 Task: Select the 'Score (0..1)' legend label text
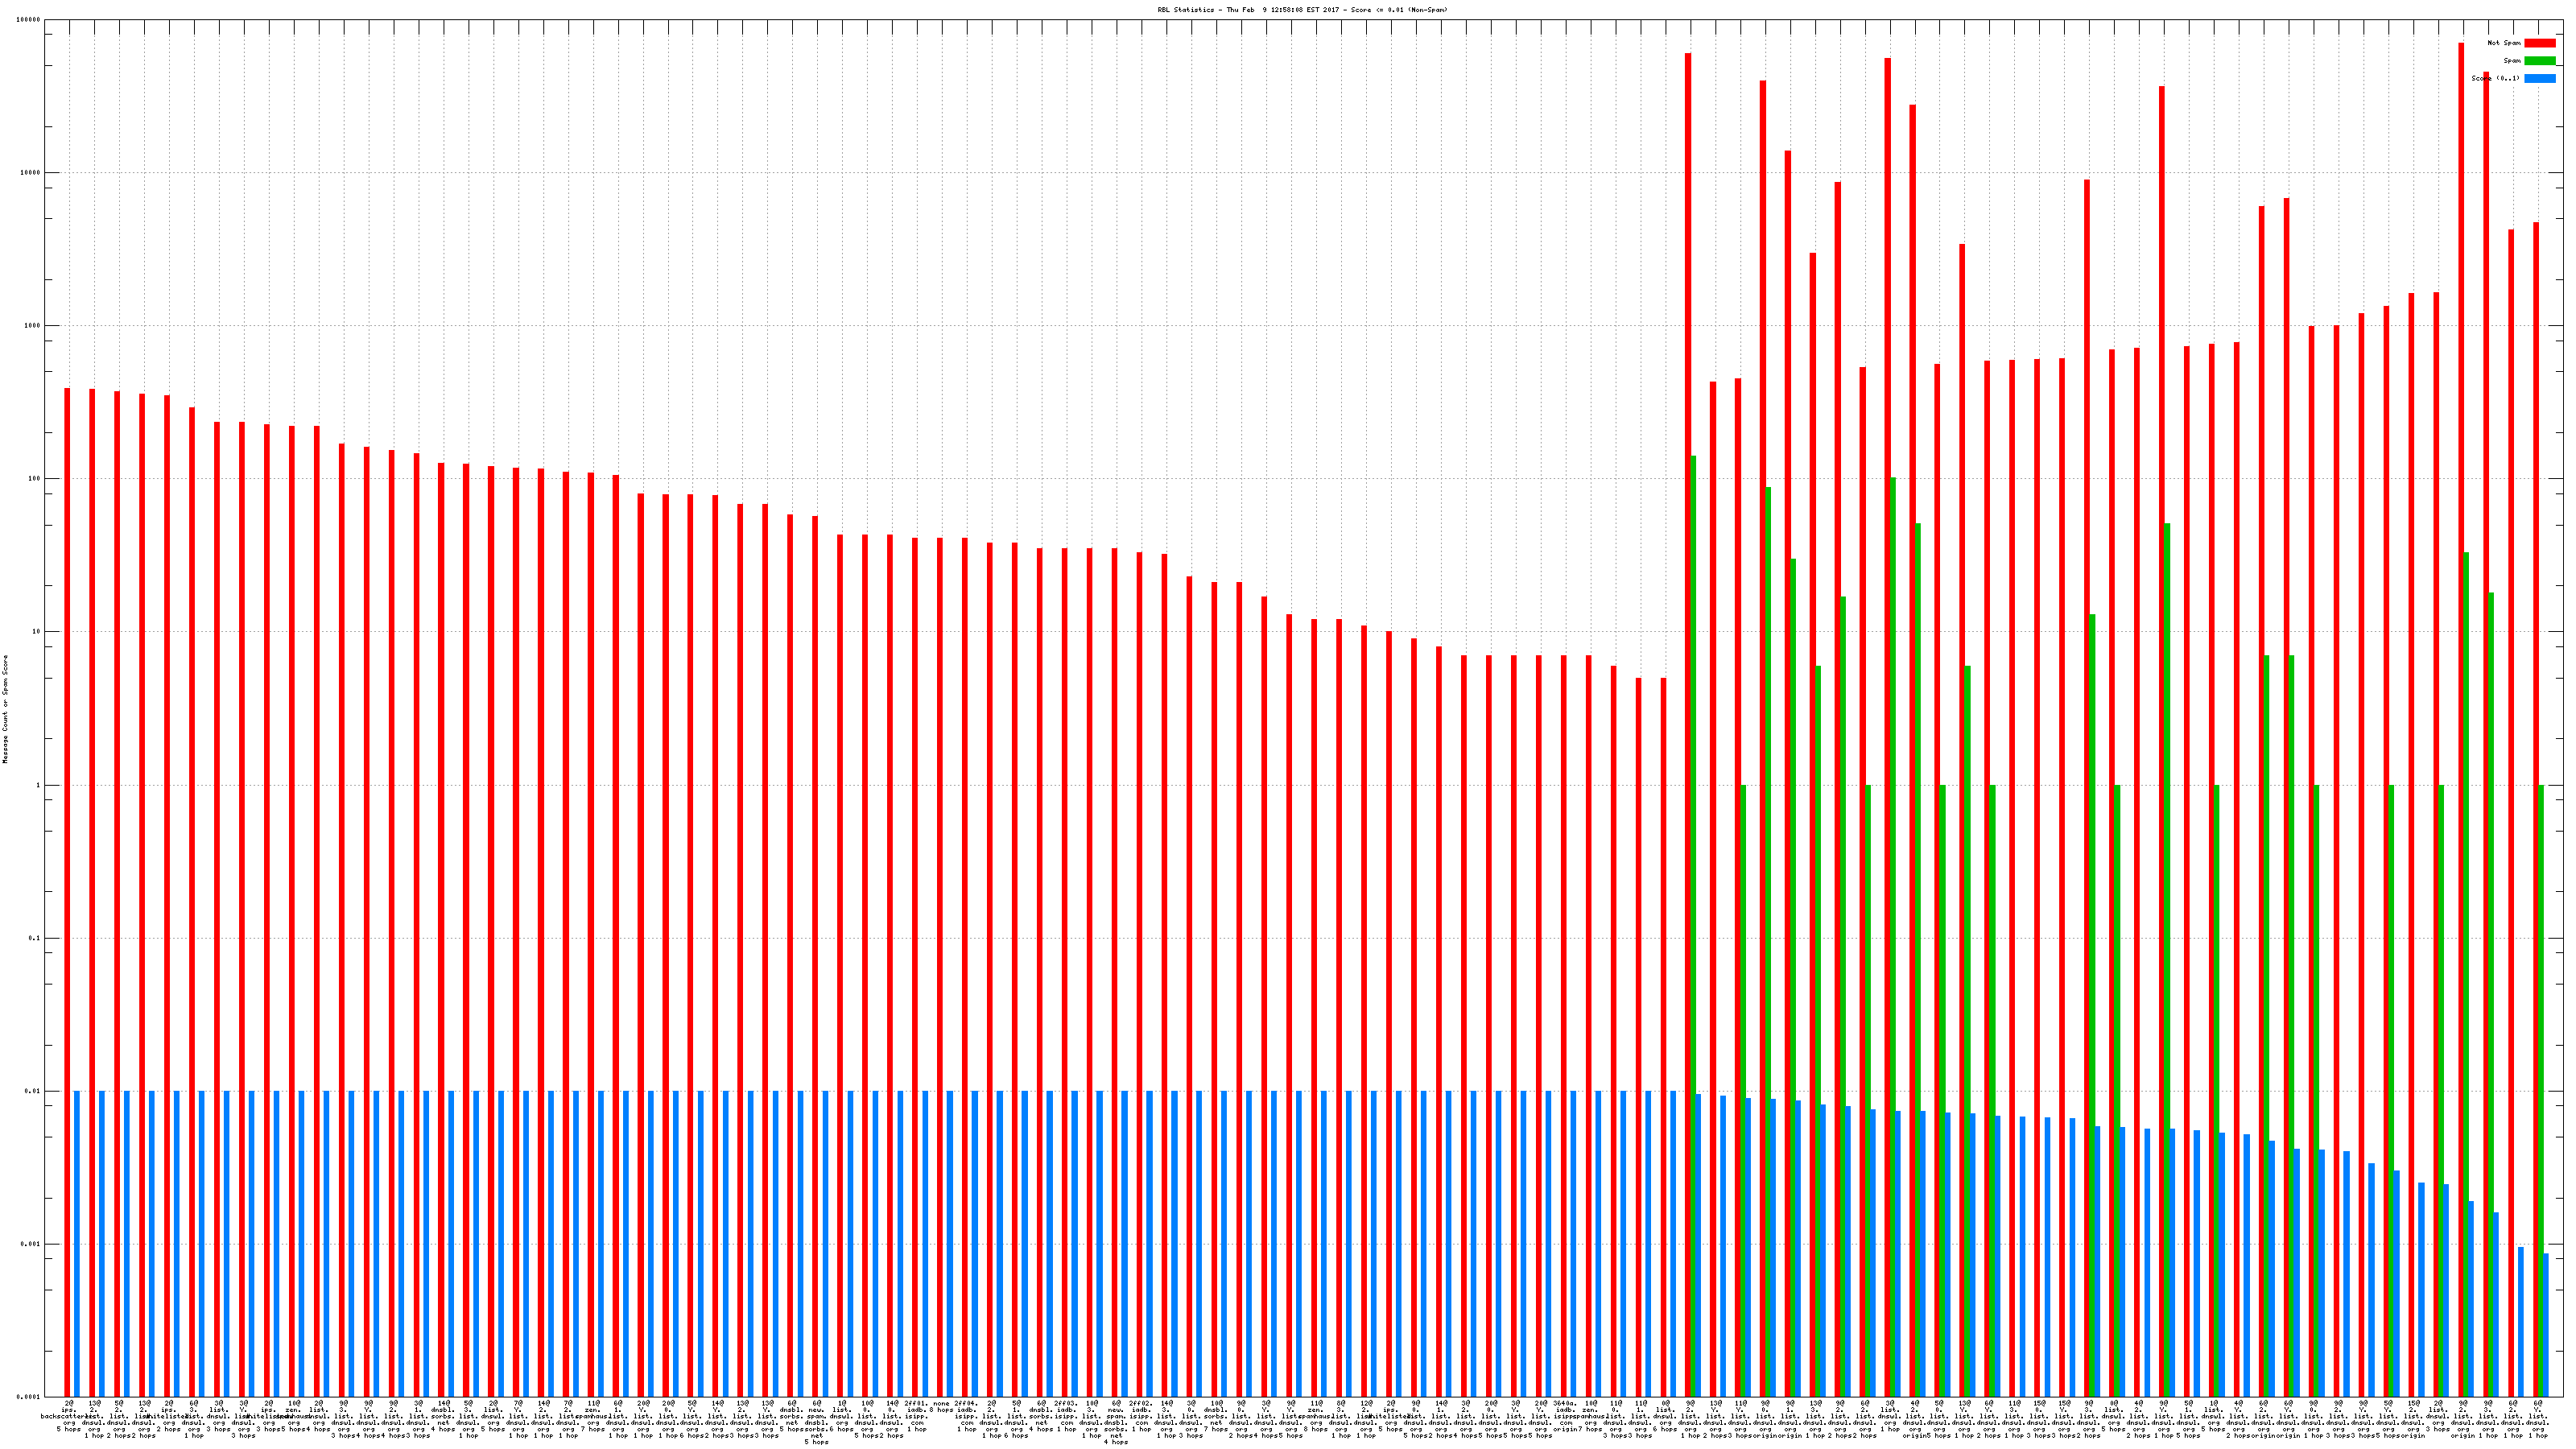[2495, 78]
